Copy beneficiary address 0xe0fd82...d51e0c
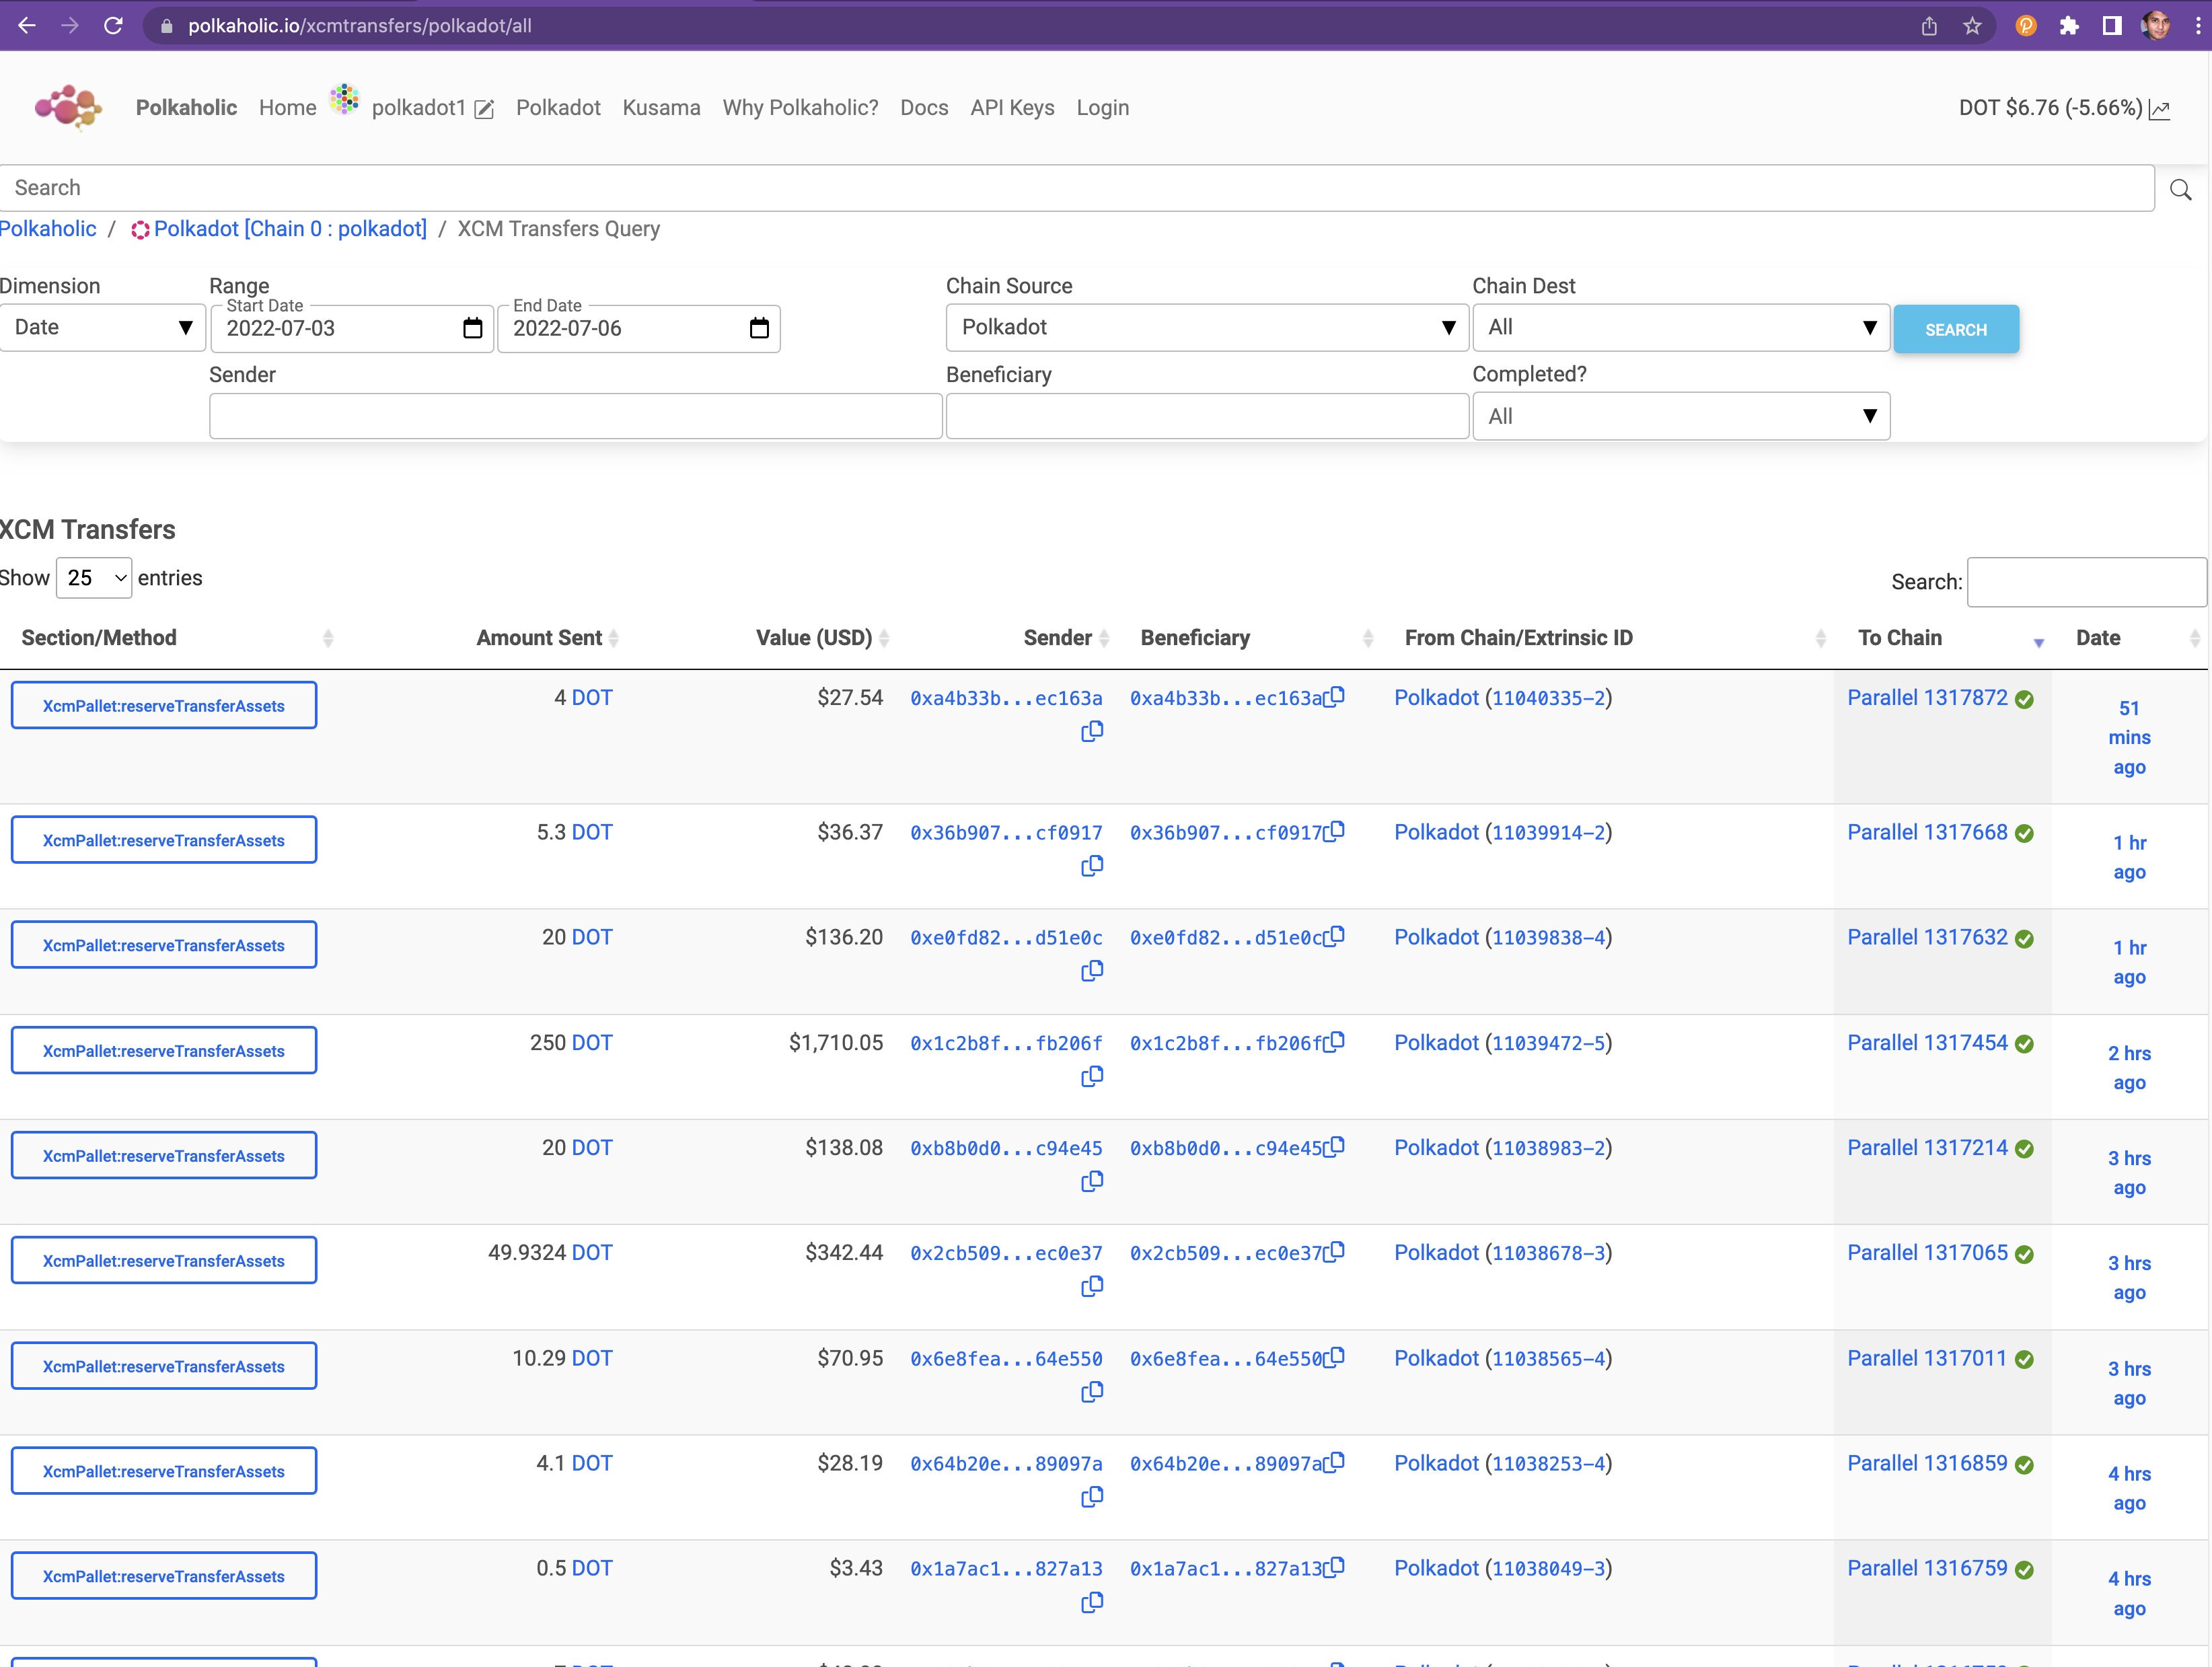The image size is (2212, 1667). coord(1334,936)
